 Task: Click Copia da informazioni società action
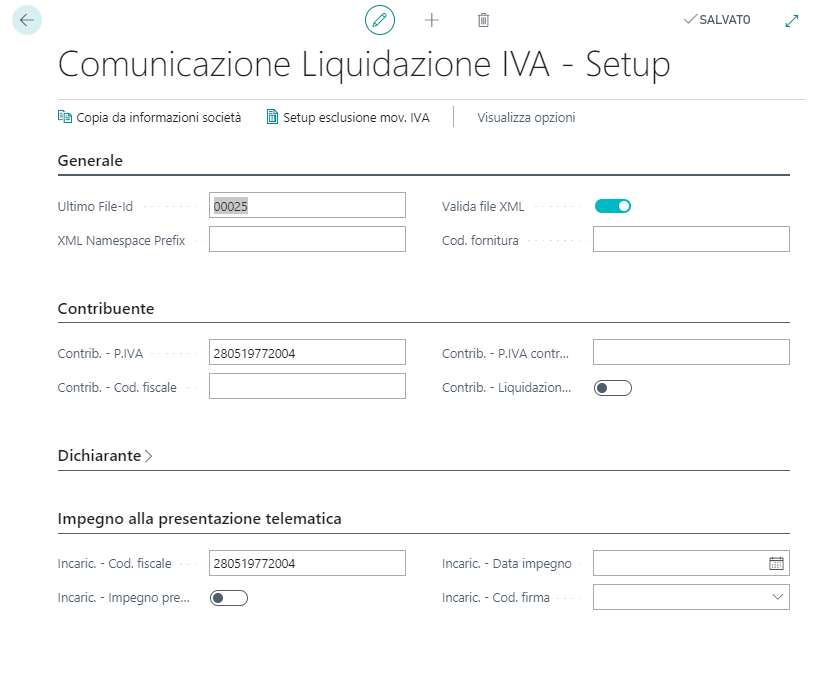(x=150, y=117)
